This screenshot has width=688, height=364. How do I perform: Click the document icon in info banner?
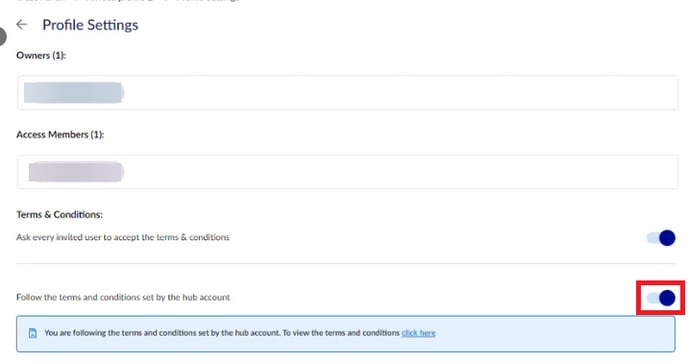click(x=32, y=333)
